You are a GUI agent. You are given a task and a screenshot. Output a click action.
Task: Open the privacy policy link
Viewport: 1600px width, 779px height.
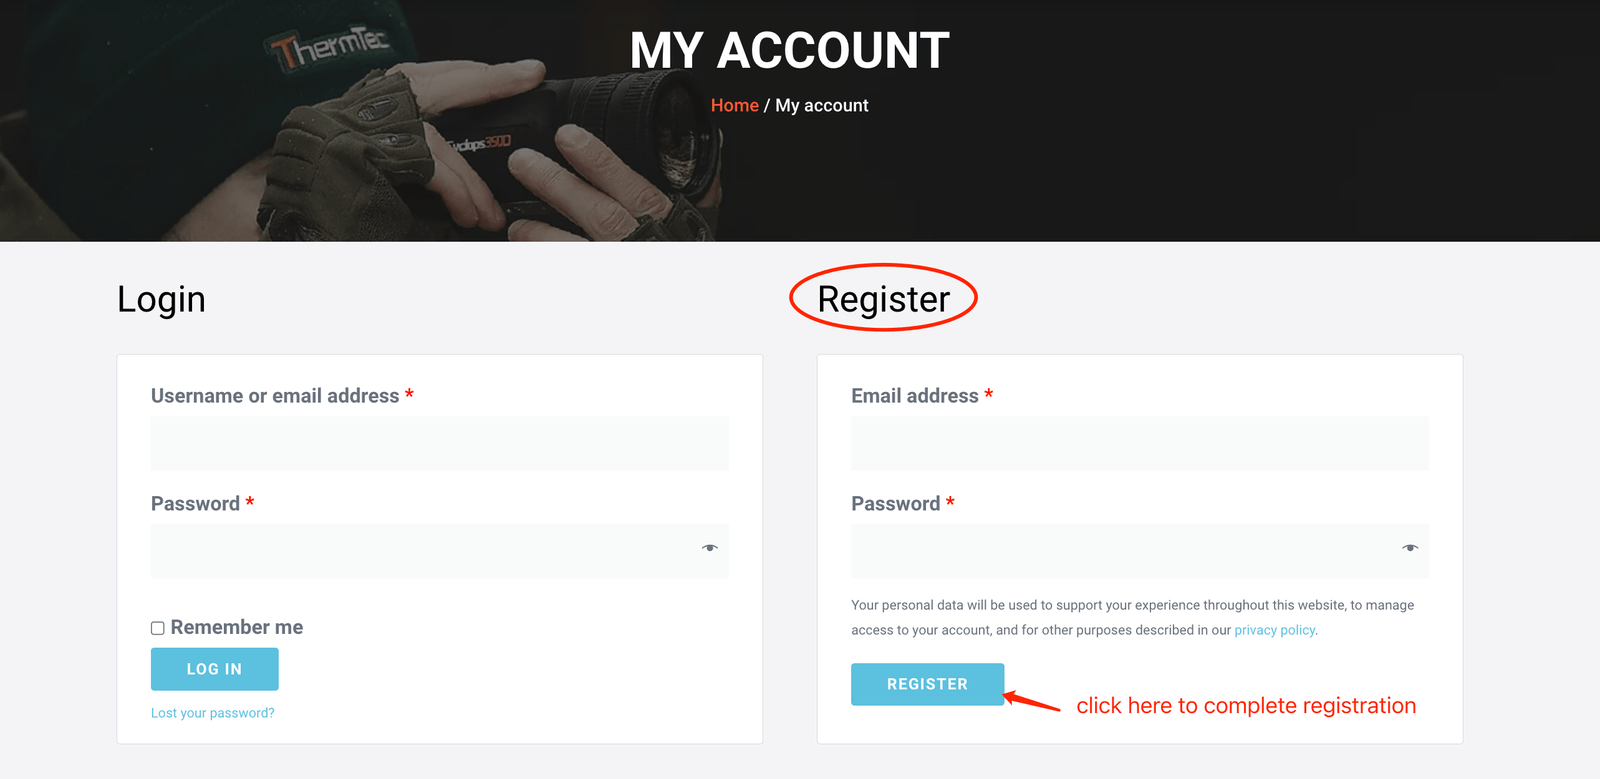(1275, 630)
